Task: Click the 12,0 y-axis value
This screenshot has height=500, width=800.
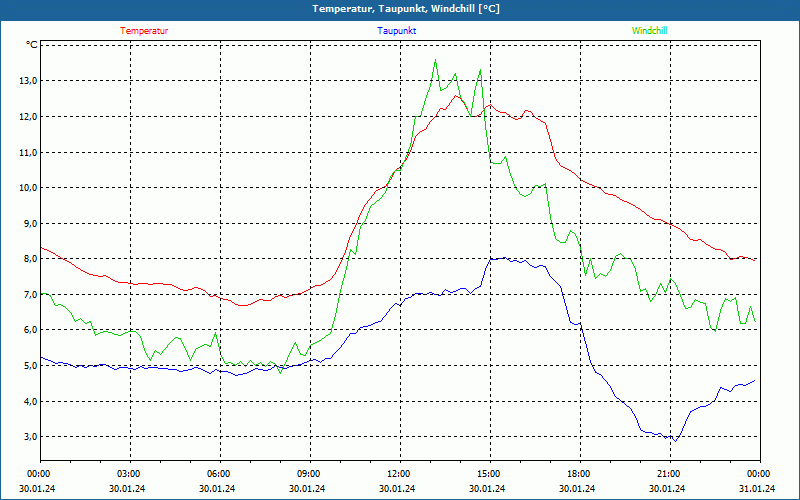Action: 29,116
